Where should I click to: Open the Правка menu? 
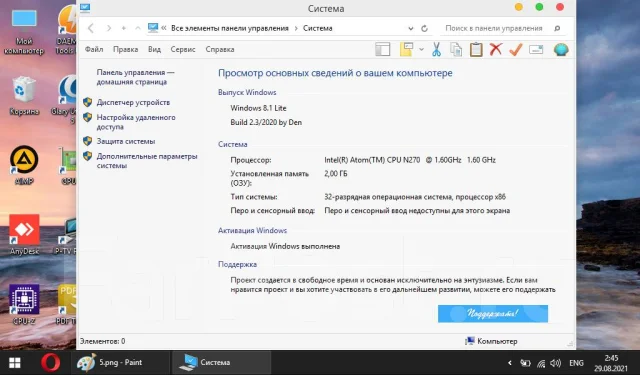point(125,49)
